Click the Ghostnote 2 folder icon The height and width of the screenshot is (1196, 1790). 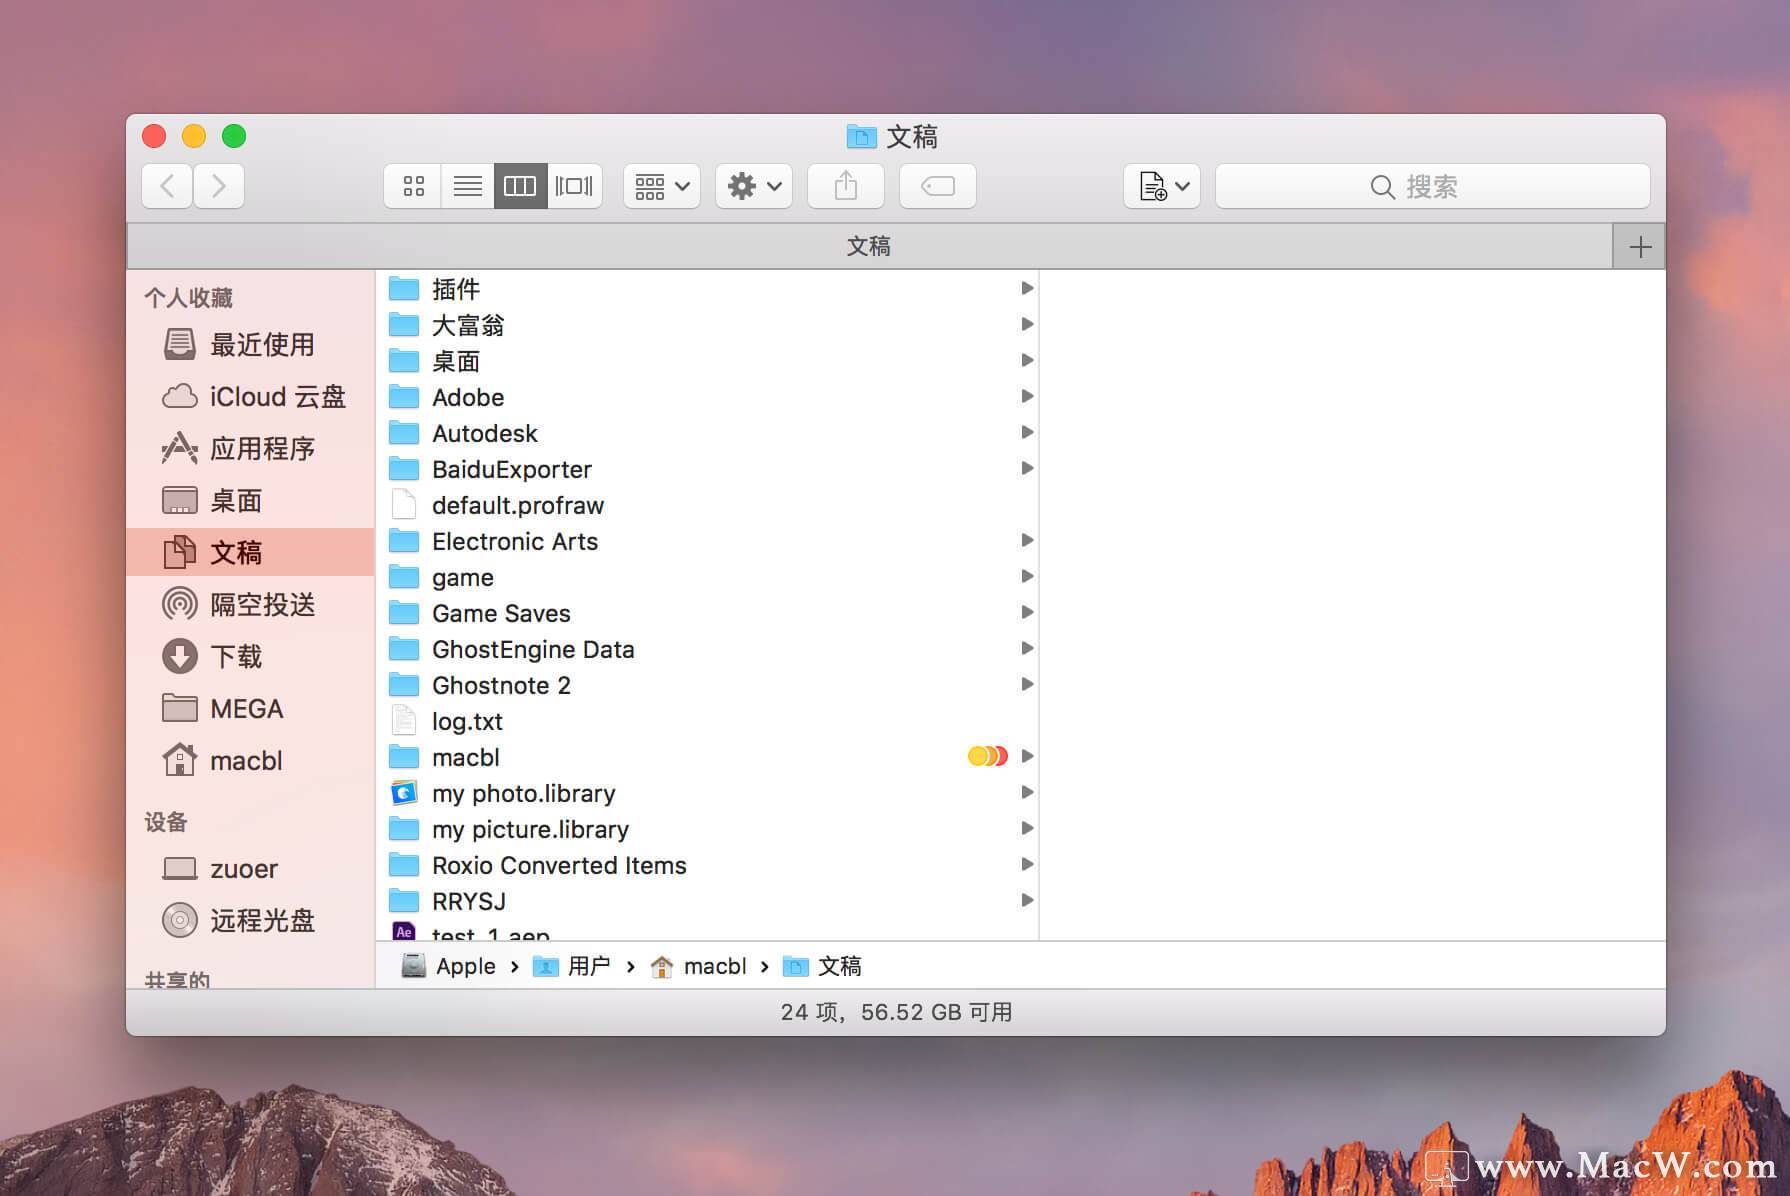click(x=404, y=685)
